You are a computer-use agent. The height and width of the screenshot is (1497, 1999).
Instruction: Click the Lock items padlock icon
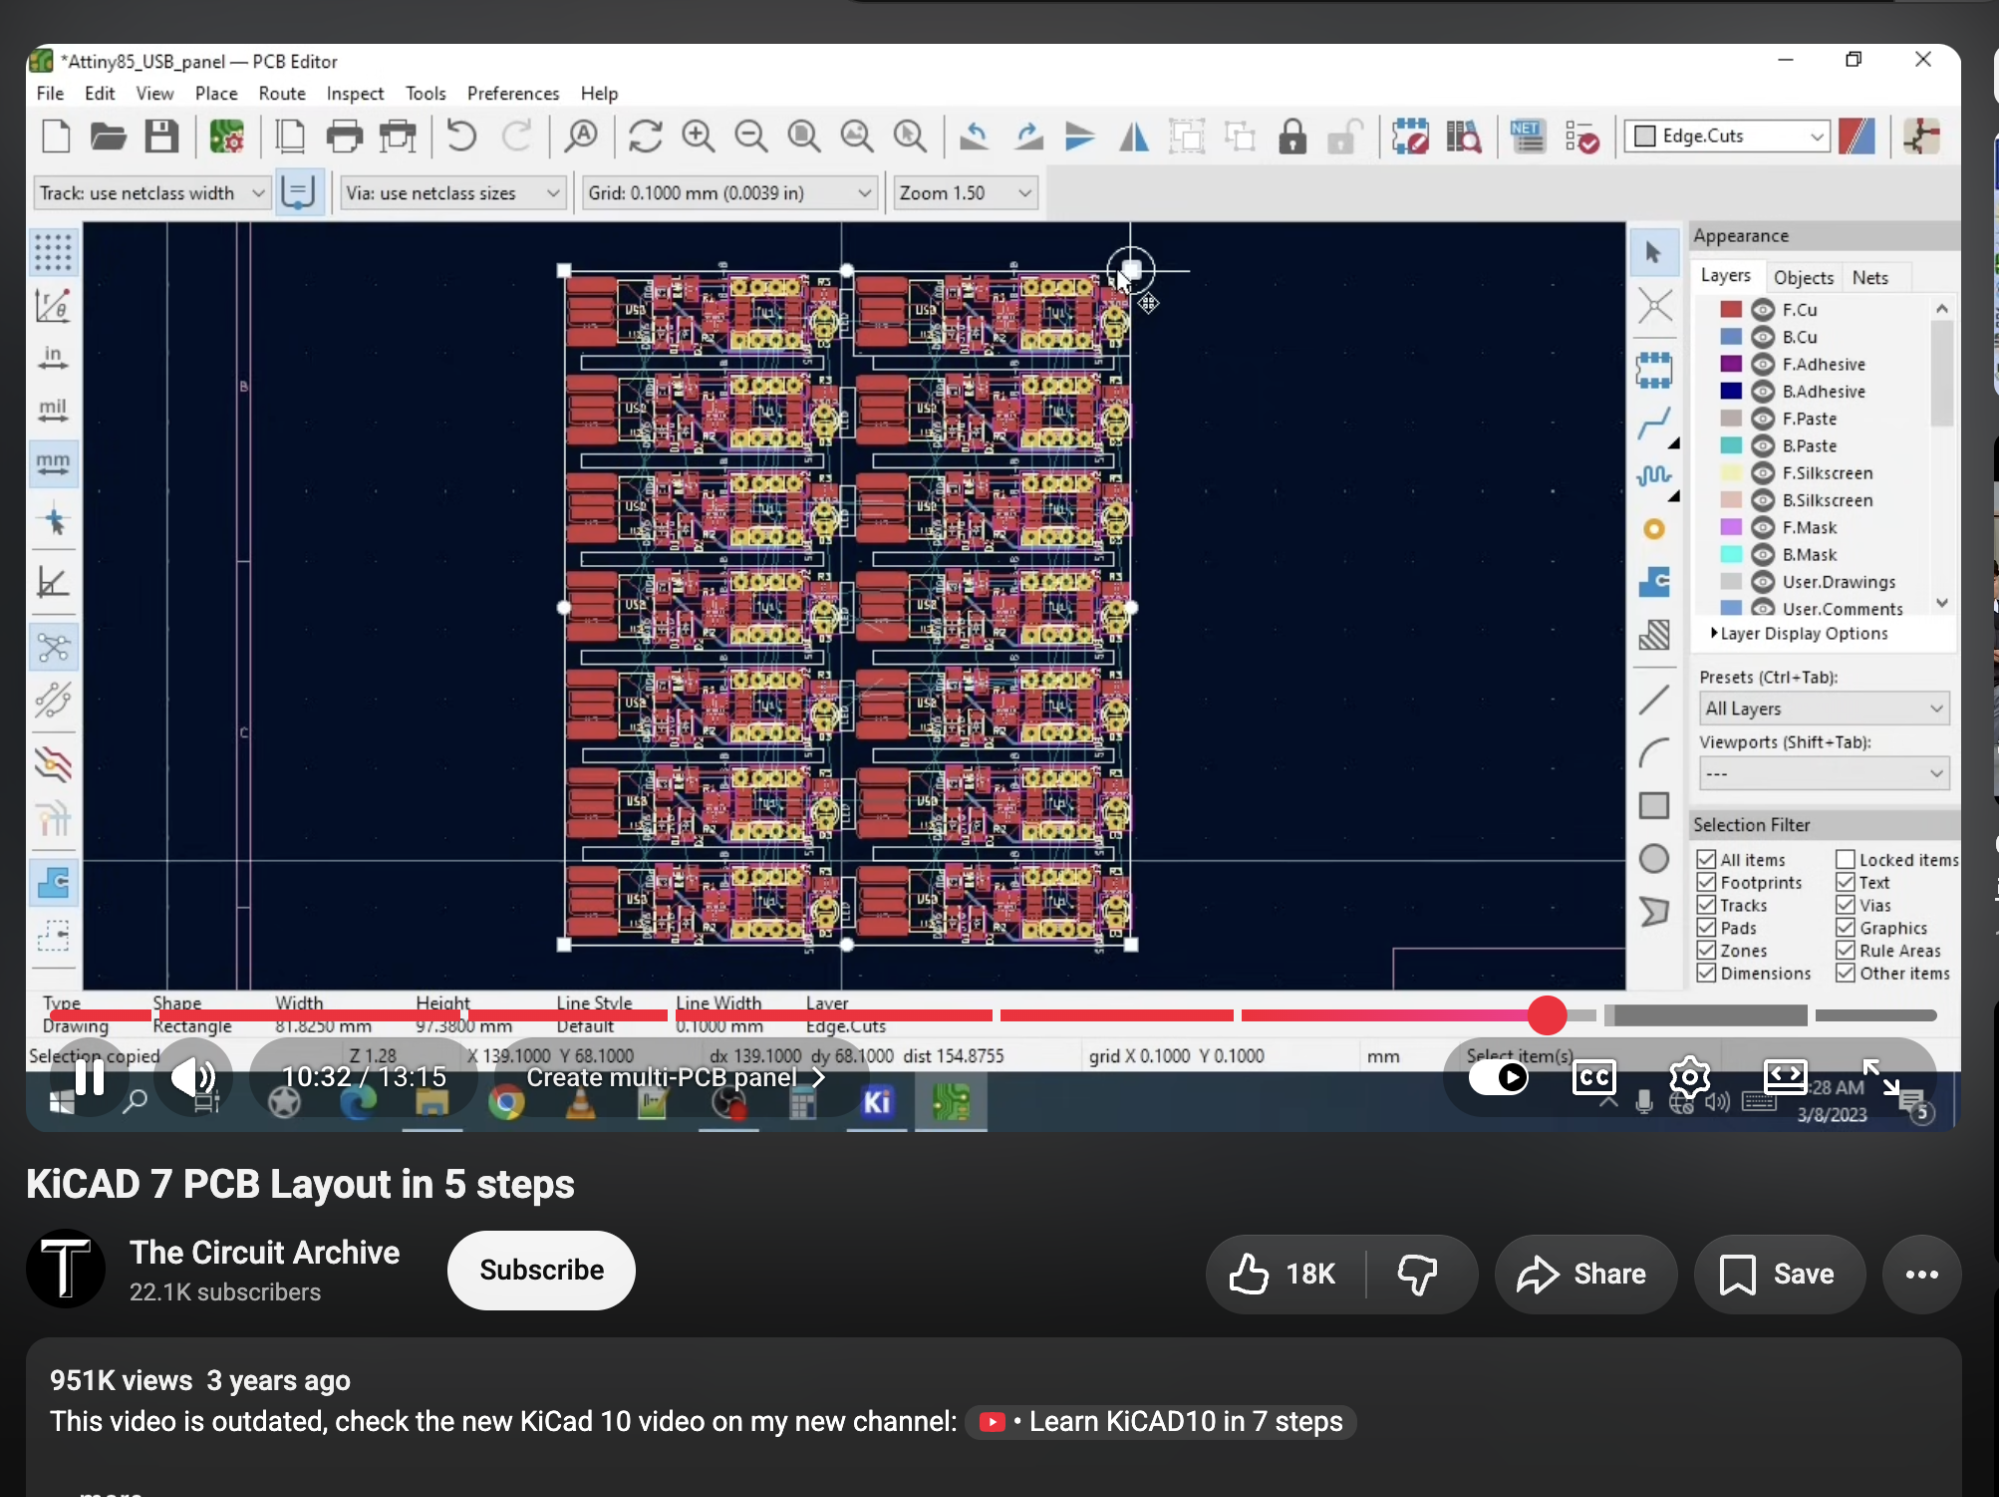click(x=1293, y=136)
